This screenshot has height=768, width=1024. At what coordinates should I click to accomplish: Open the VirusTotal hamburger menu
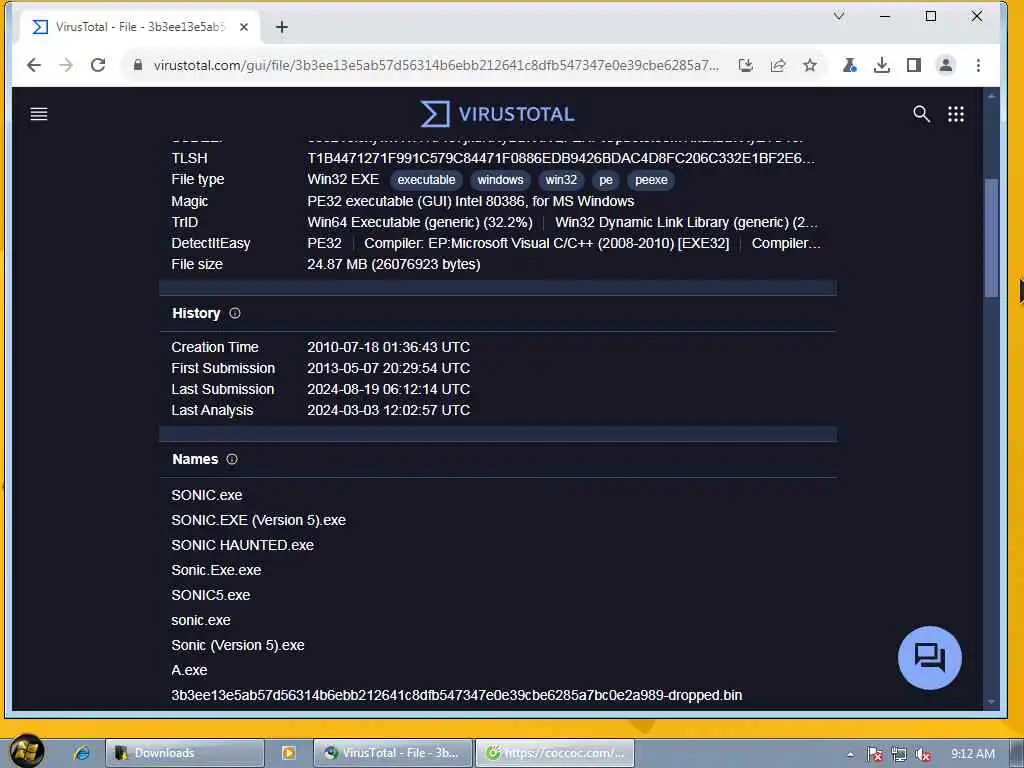click(x=39, y=114)
